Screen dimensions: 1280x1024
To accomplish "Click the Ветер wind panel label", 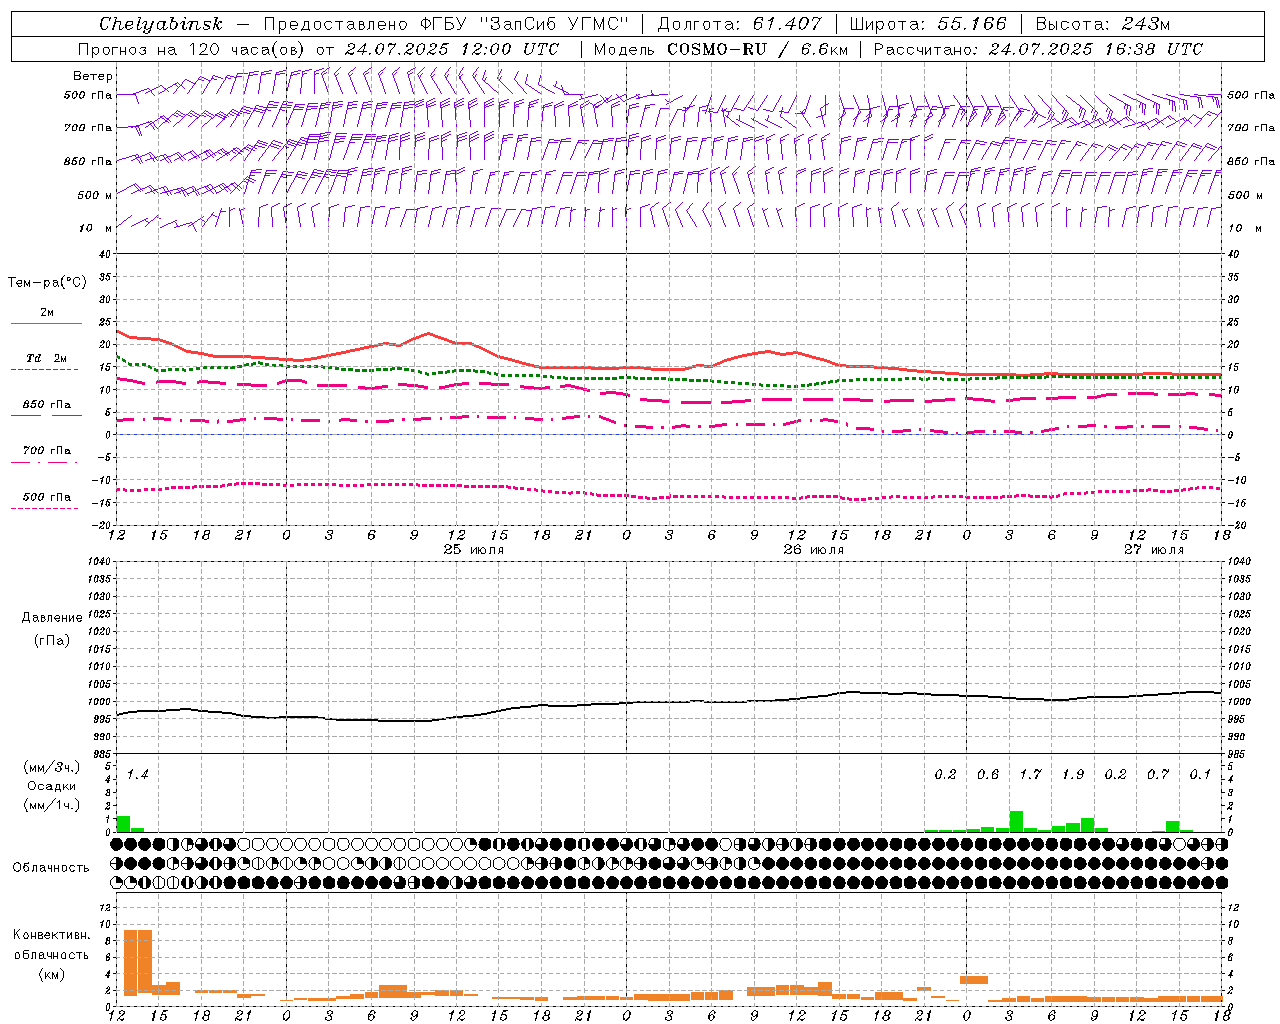I will tap(92, 76).
